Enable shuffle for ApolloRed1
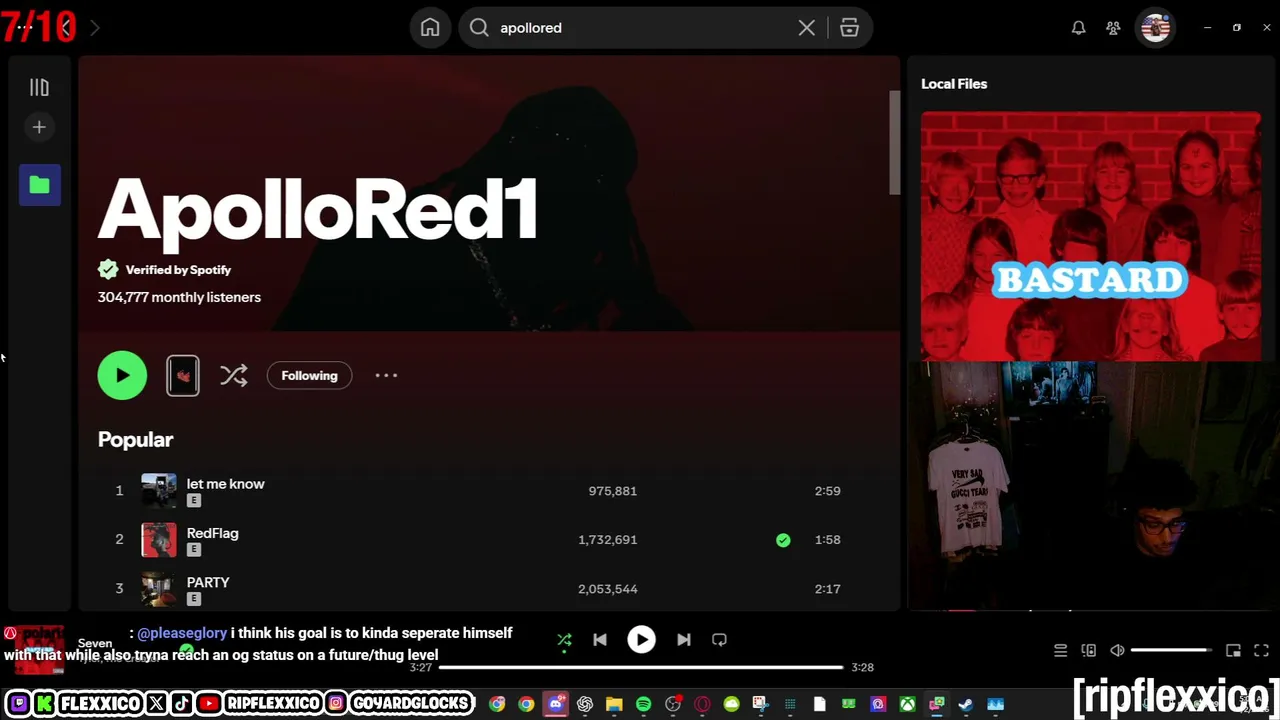The width and height of the screenshot is (1280, 720). (234, 376)
